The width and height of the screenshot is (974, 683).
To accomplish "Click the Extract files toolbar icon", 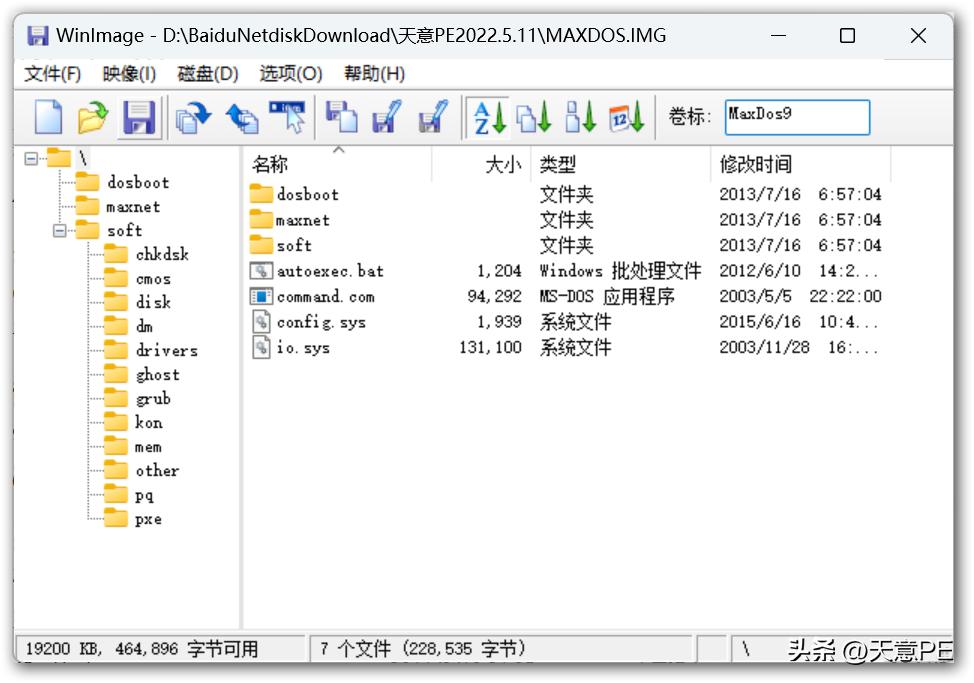I will click(193, 117).
